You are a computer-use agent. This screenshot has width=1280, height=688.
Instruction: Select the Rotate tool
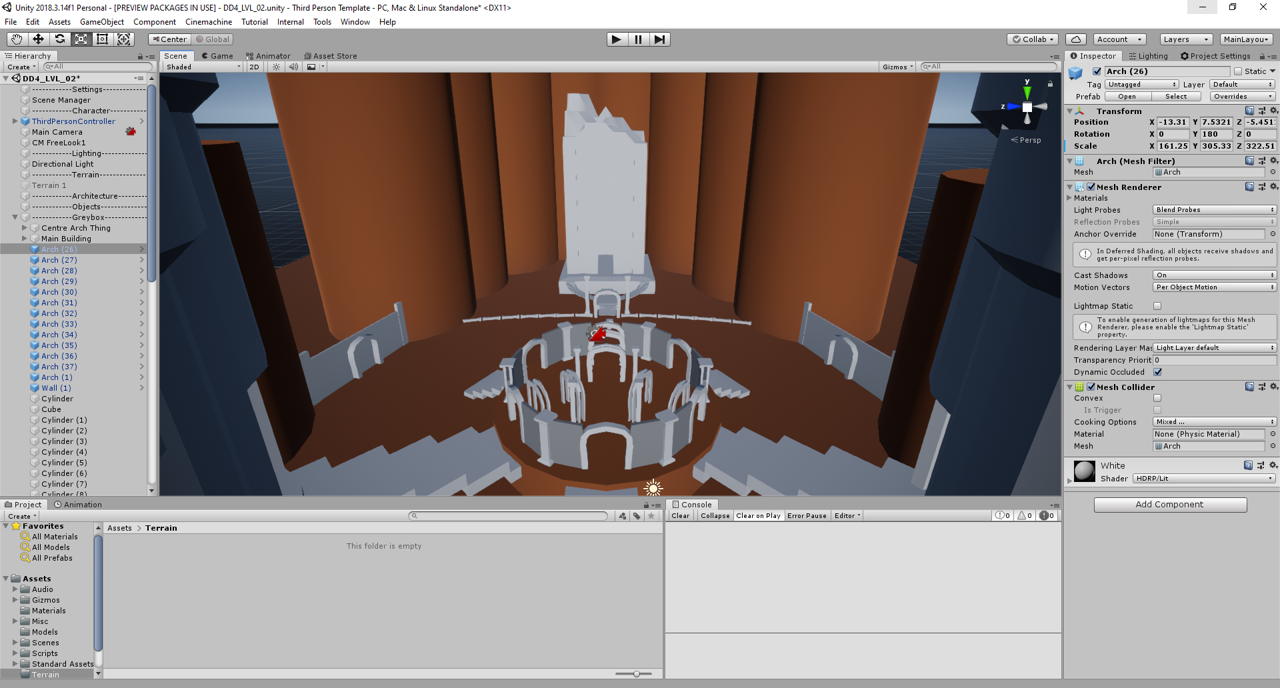click(x=60, y=39)
